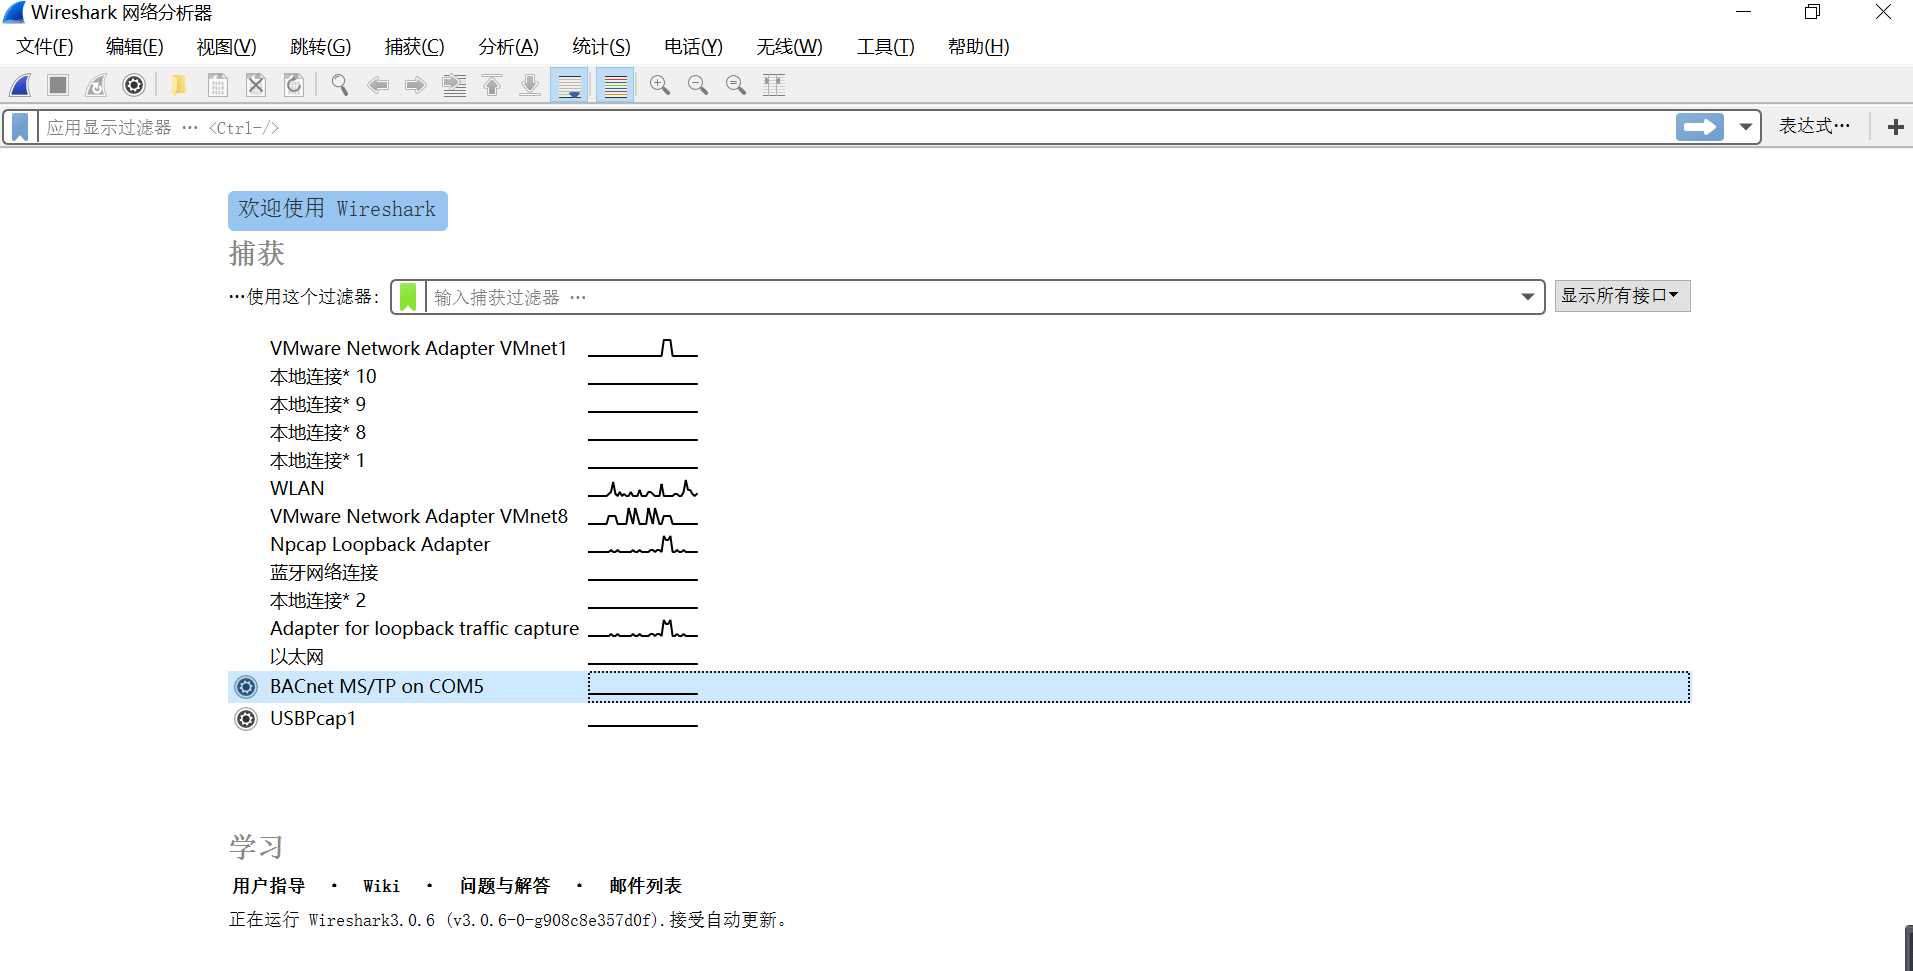
Task: Open the 表达式 expression builder
Action: point(1814,126)
